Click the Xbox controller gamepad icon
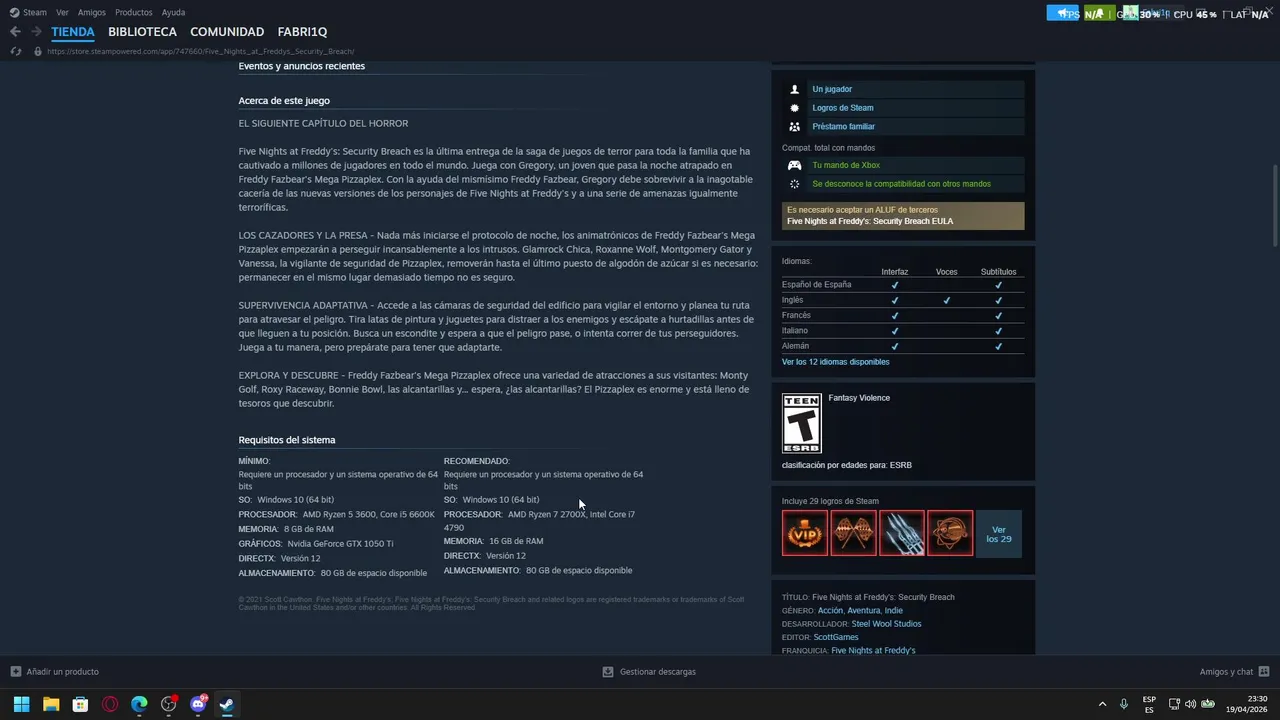This screenshot has width=1280, height=720. coord(794,165)
